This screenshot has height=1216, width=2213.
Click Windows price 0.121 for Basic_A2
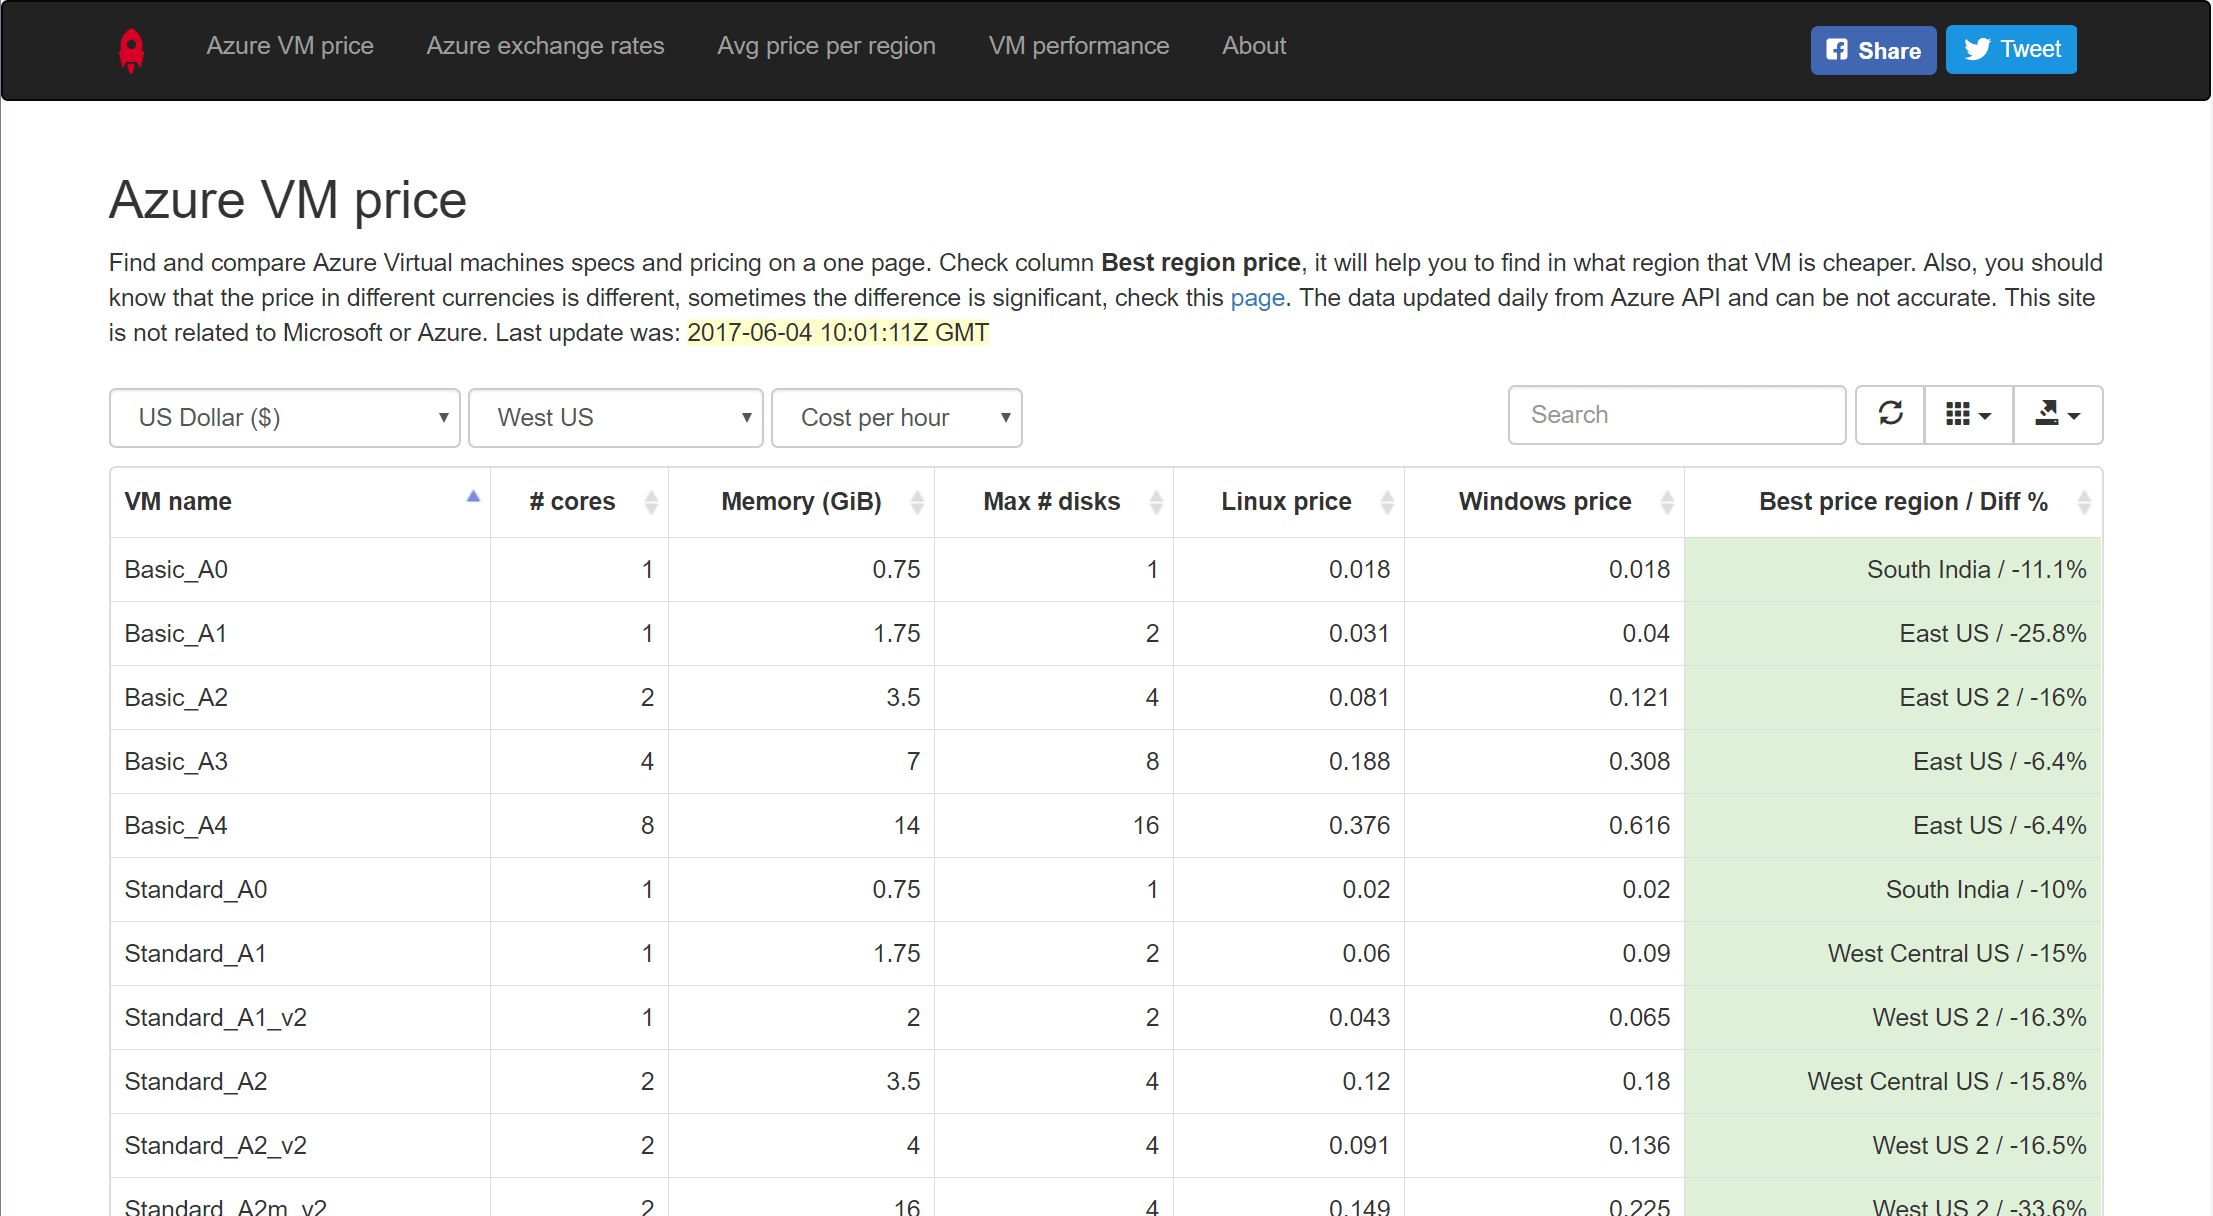click(1639, 698)
